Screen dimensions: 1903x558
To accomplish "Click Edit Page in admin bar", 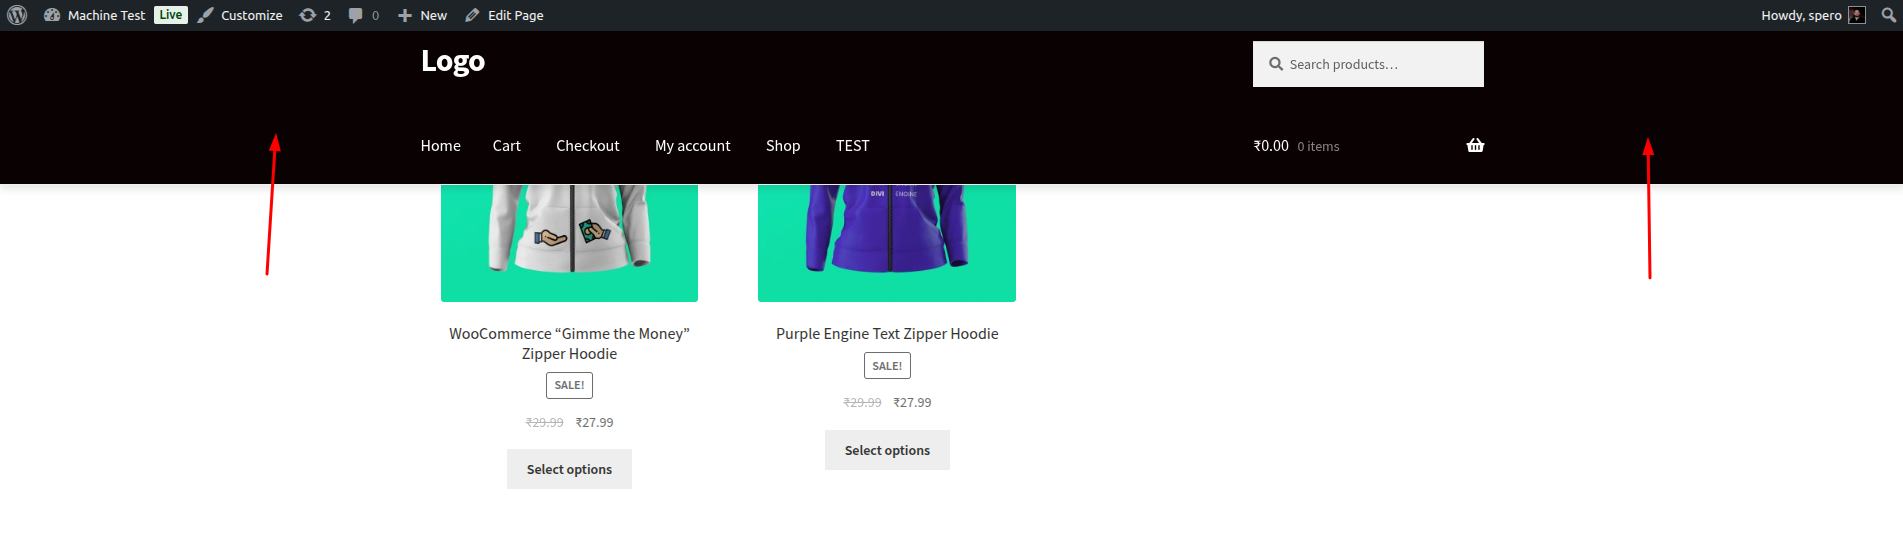I will [505, 15].
